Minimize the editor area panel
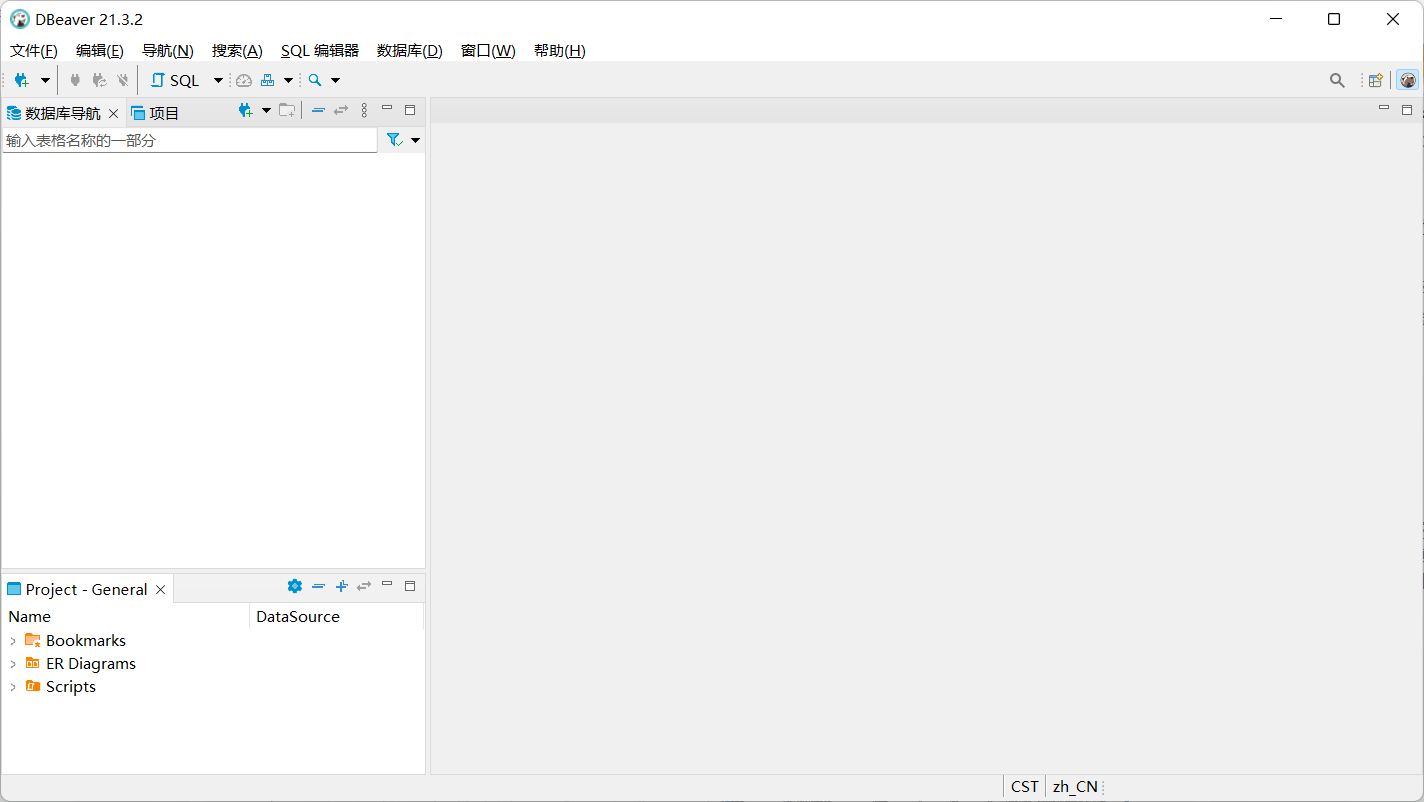 coord(1384,107)
